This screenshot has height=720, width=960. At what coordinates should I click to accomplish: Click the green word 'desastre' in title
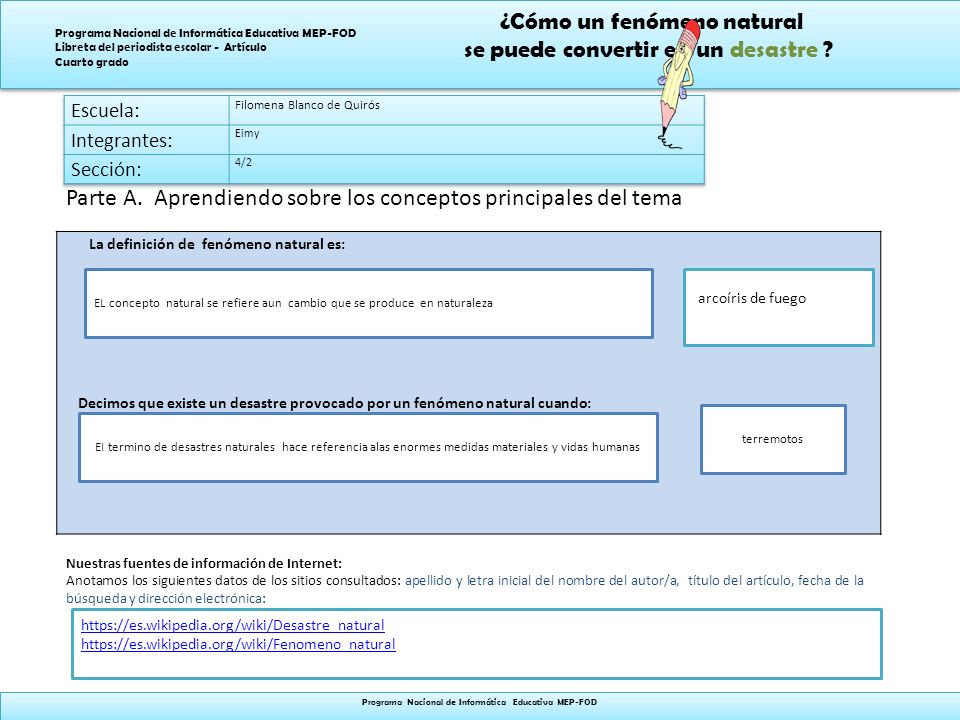774,50
